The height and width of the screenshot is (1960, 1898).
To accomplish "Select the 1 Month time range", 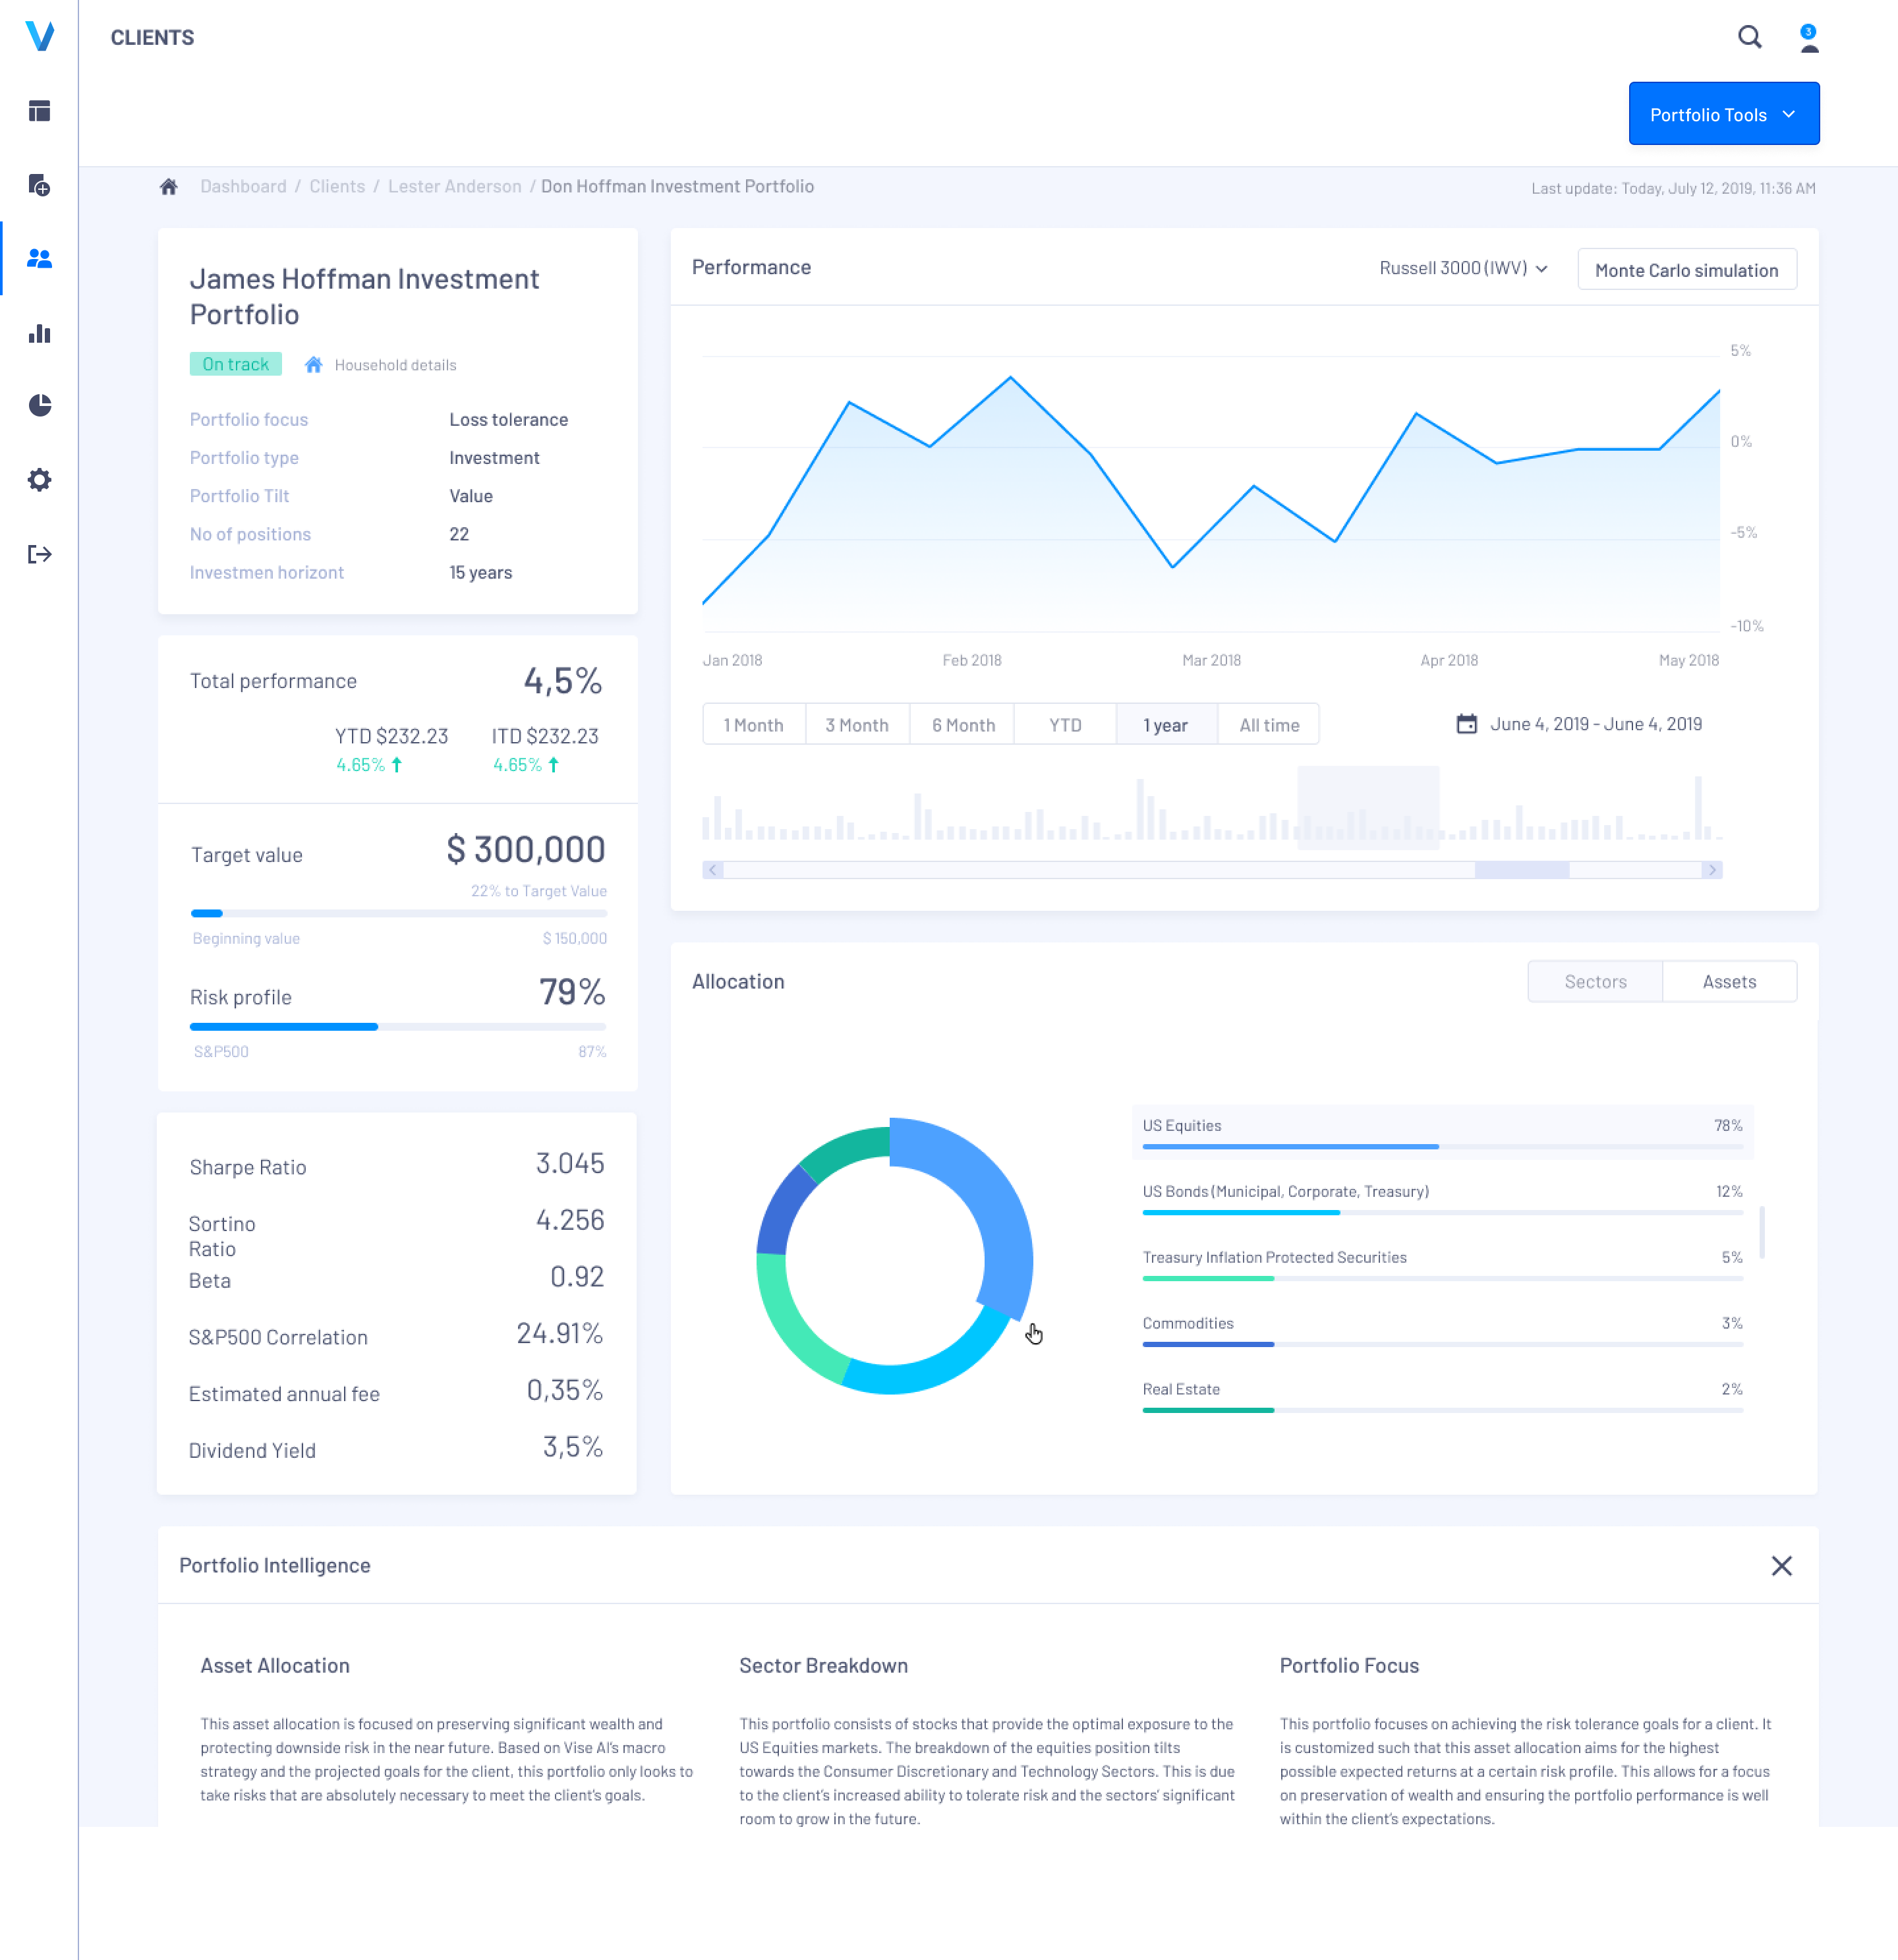I will click(753, 725).
